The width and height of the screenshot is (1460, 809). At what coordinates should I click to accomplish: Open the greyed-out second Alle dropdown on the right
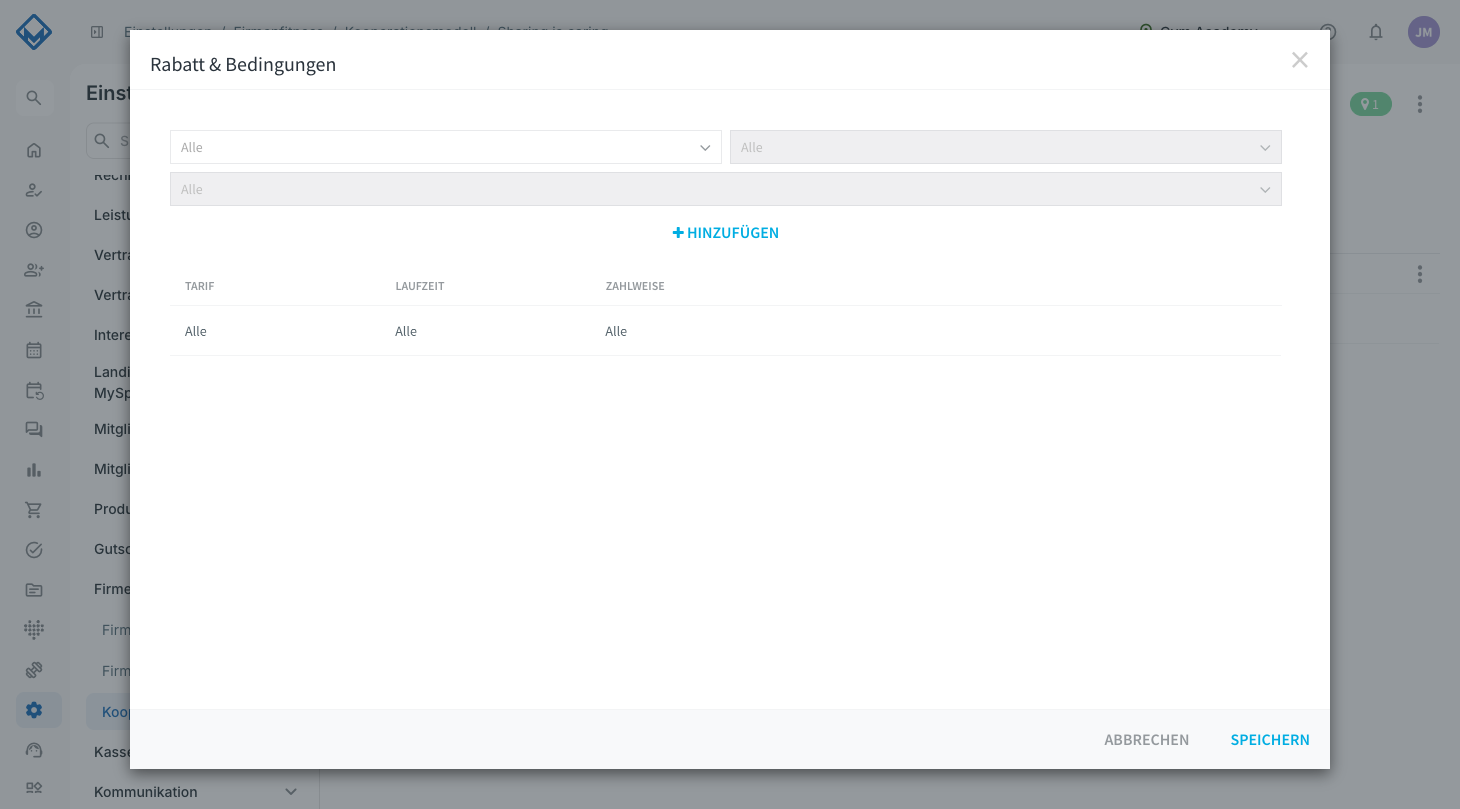[1006, 147]
